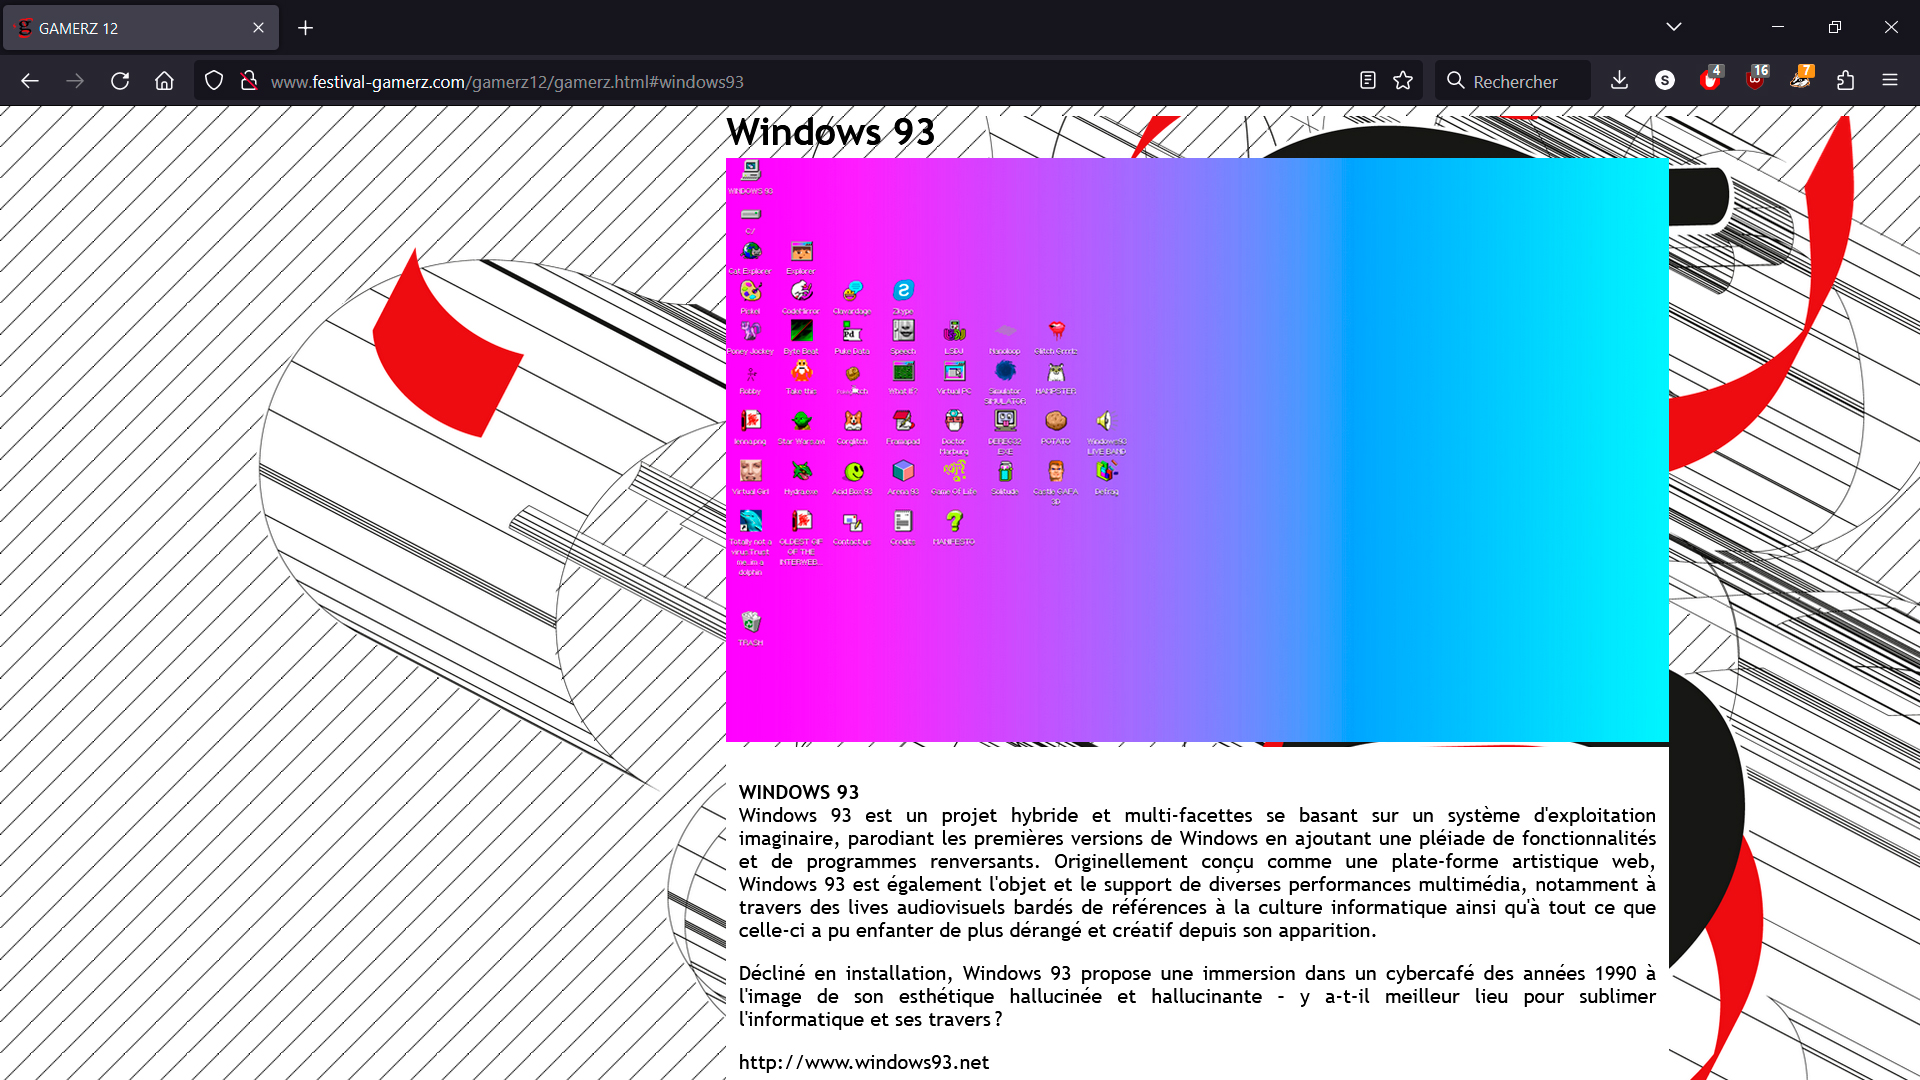Focus the Rechercher search box

(x=1513, y=81)
